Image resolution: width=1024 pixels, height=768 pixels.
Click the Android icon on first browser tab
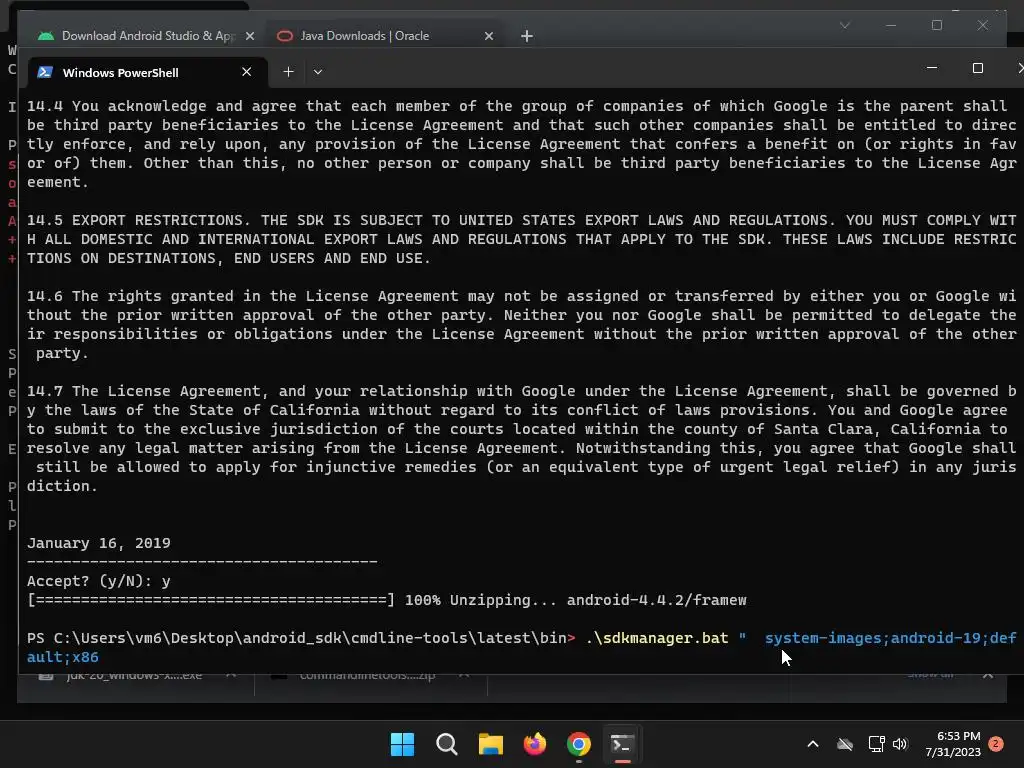(x=46, y=36)
